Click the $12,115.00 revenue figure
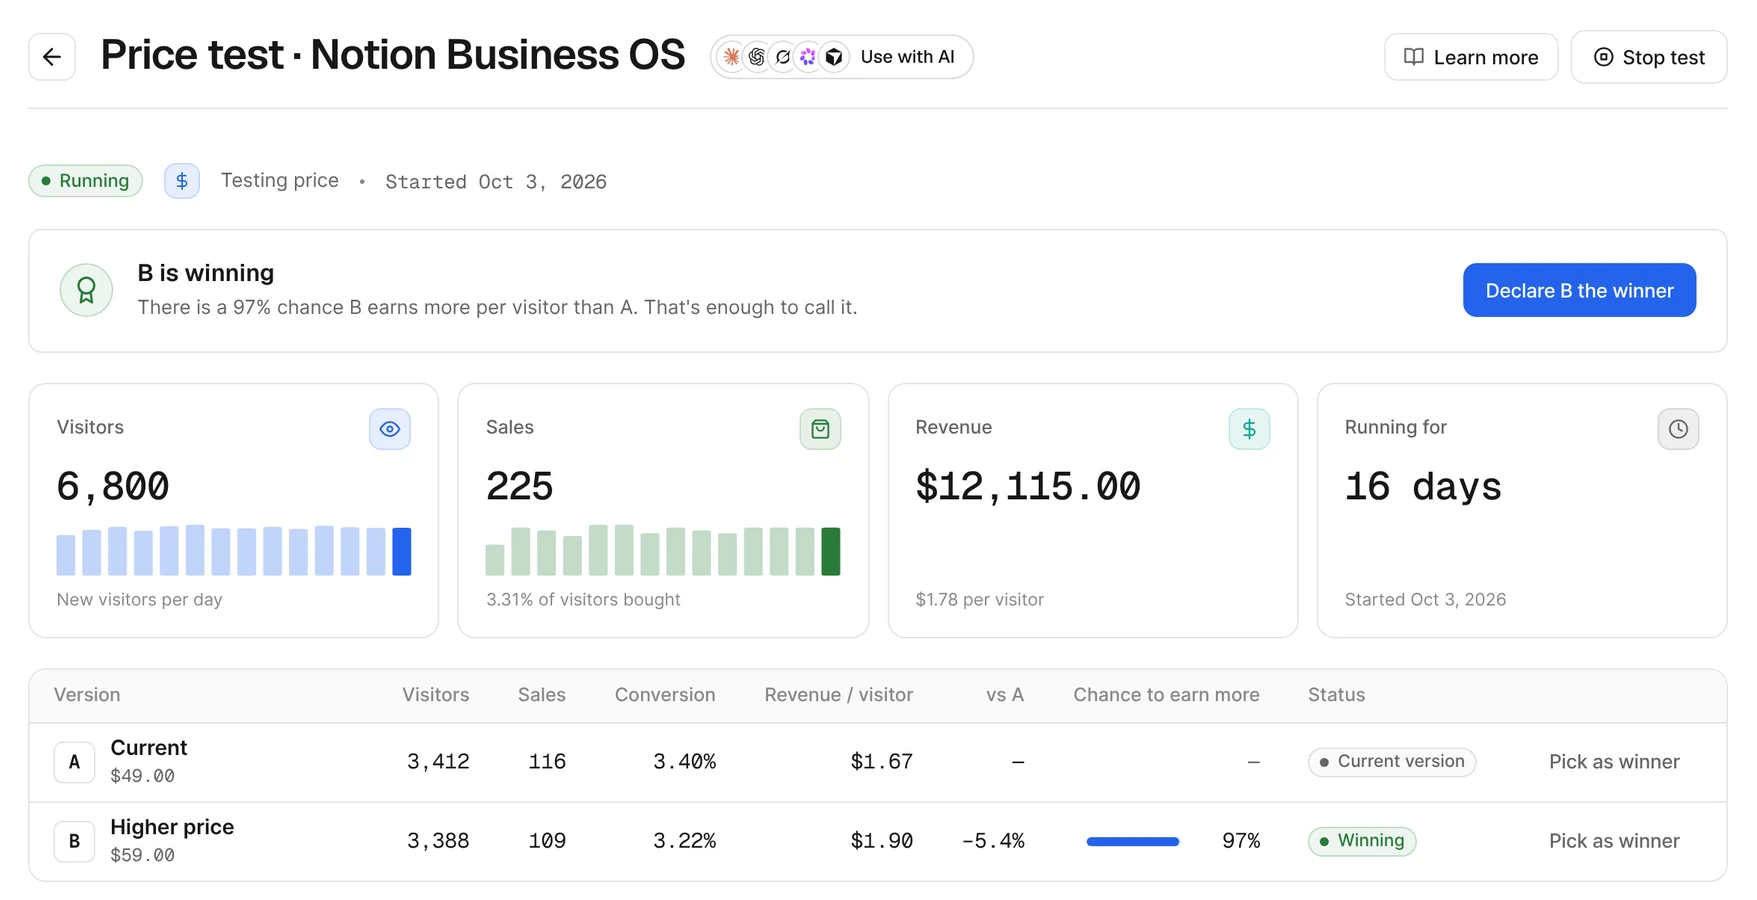 (x=1028, y=487)
